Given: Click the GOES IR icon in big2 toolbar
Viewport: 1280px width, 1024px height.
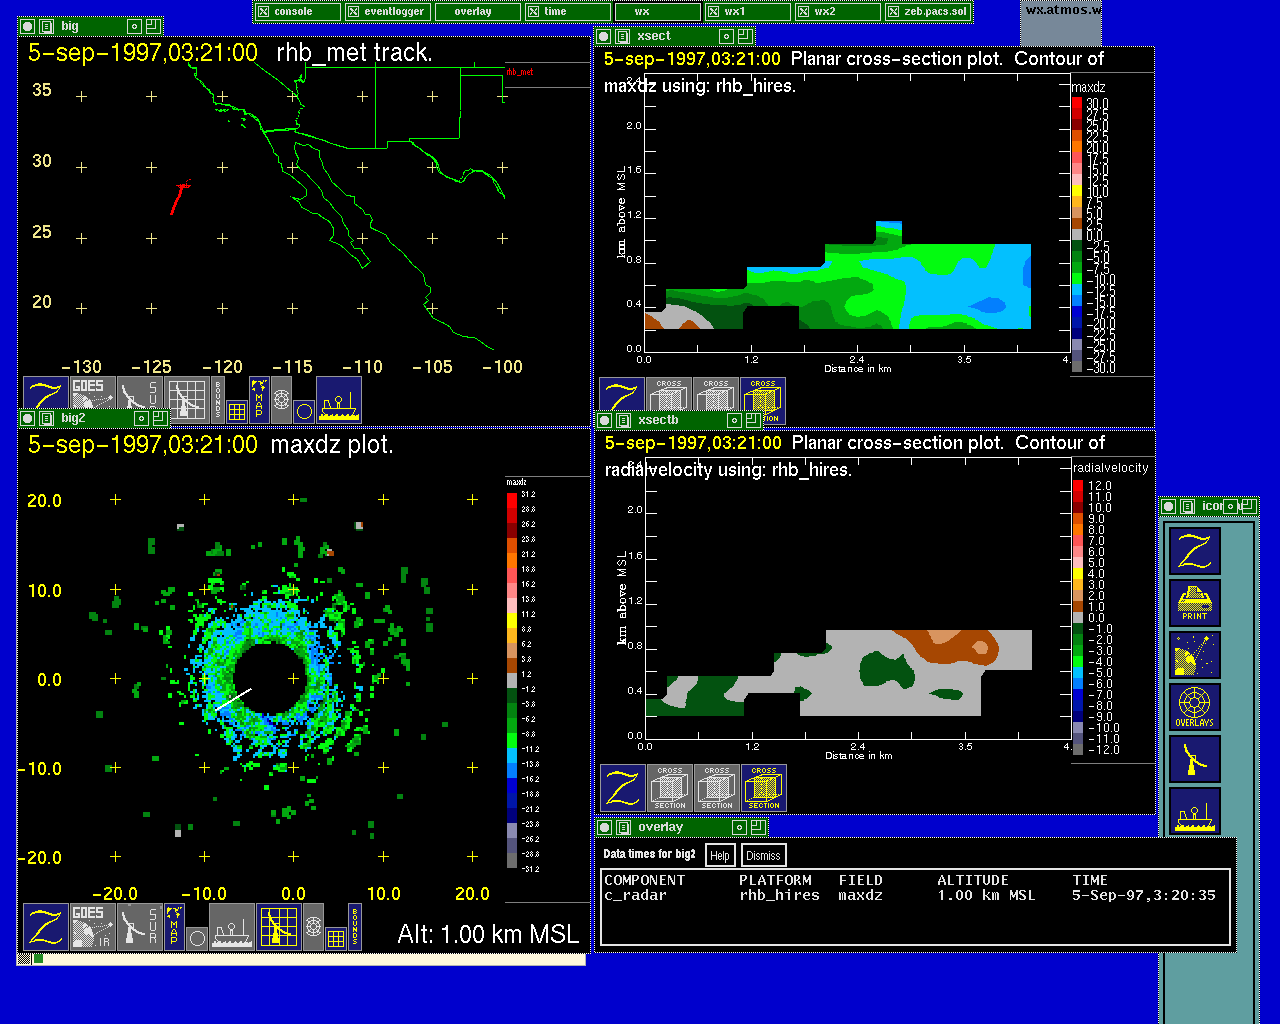Looking at the screenshot, I should [x=91, y=927].
